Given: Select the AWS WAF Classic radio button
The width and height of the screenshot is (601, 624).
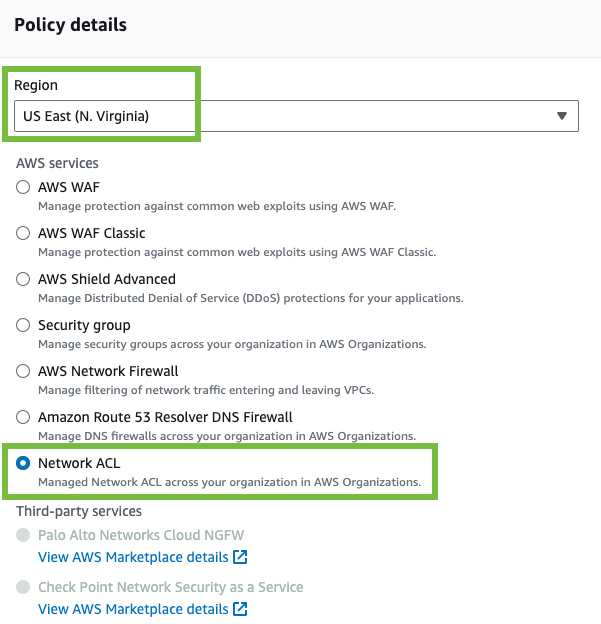Looking at the screenshot, I should click(x=23, y=233).
